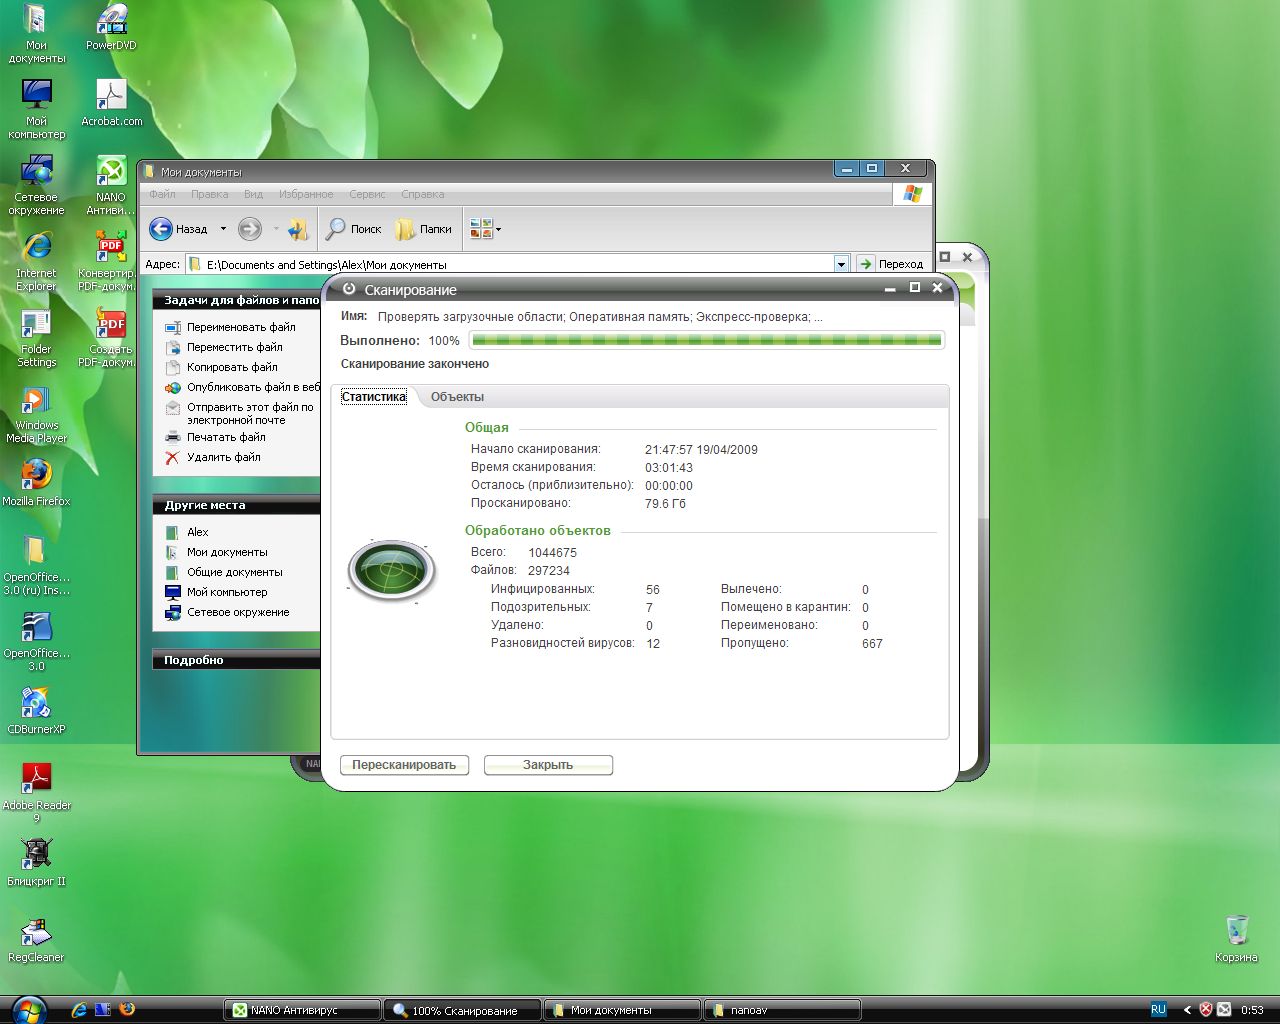
Task: Open the Views icon menu in Explorer
Action: pos(485,229)
